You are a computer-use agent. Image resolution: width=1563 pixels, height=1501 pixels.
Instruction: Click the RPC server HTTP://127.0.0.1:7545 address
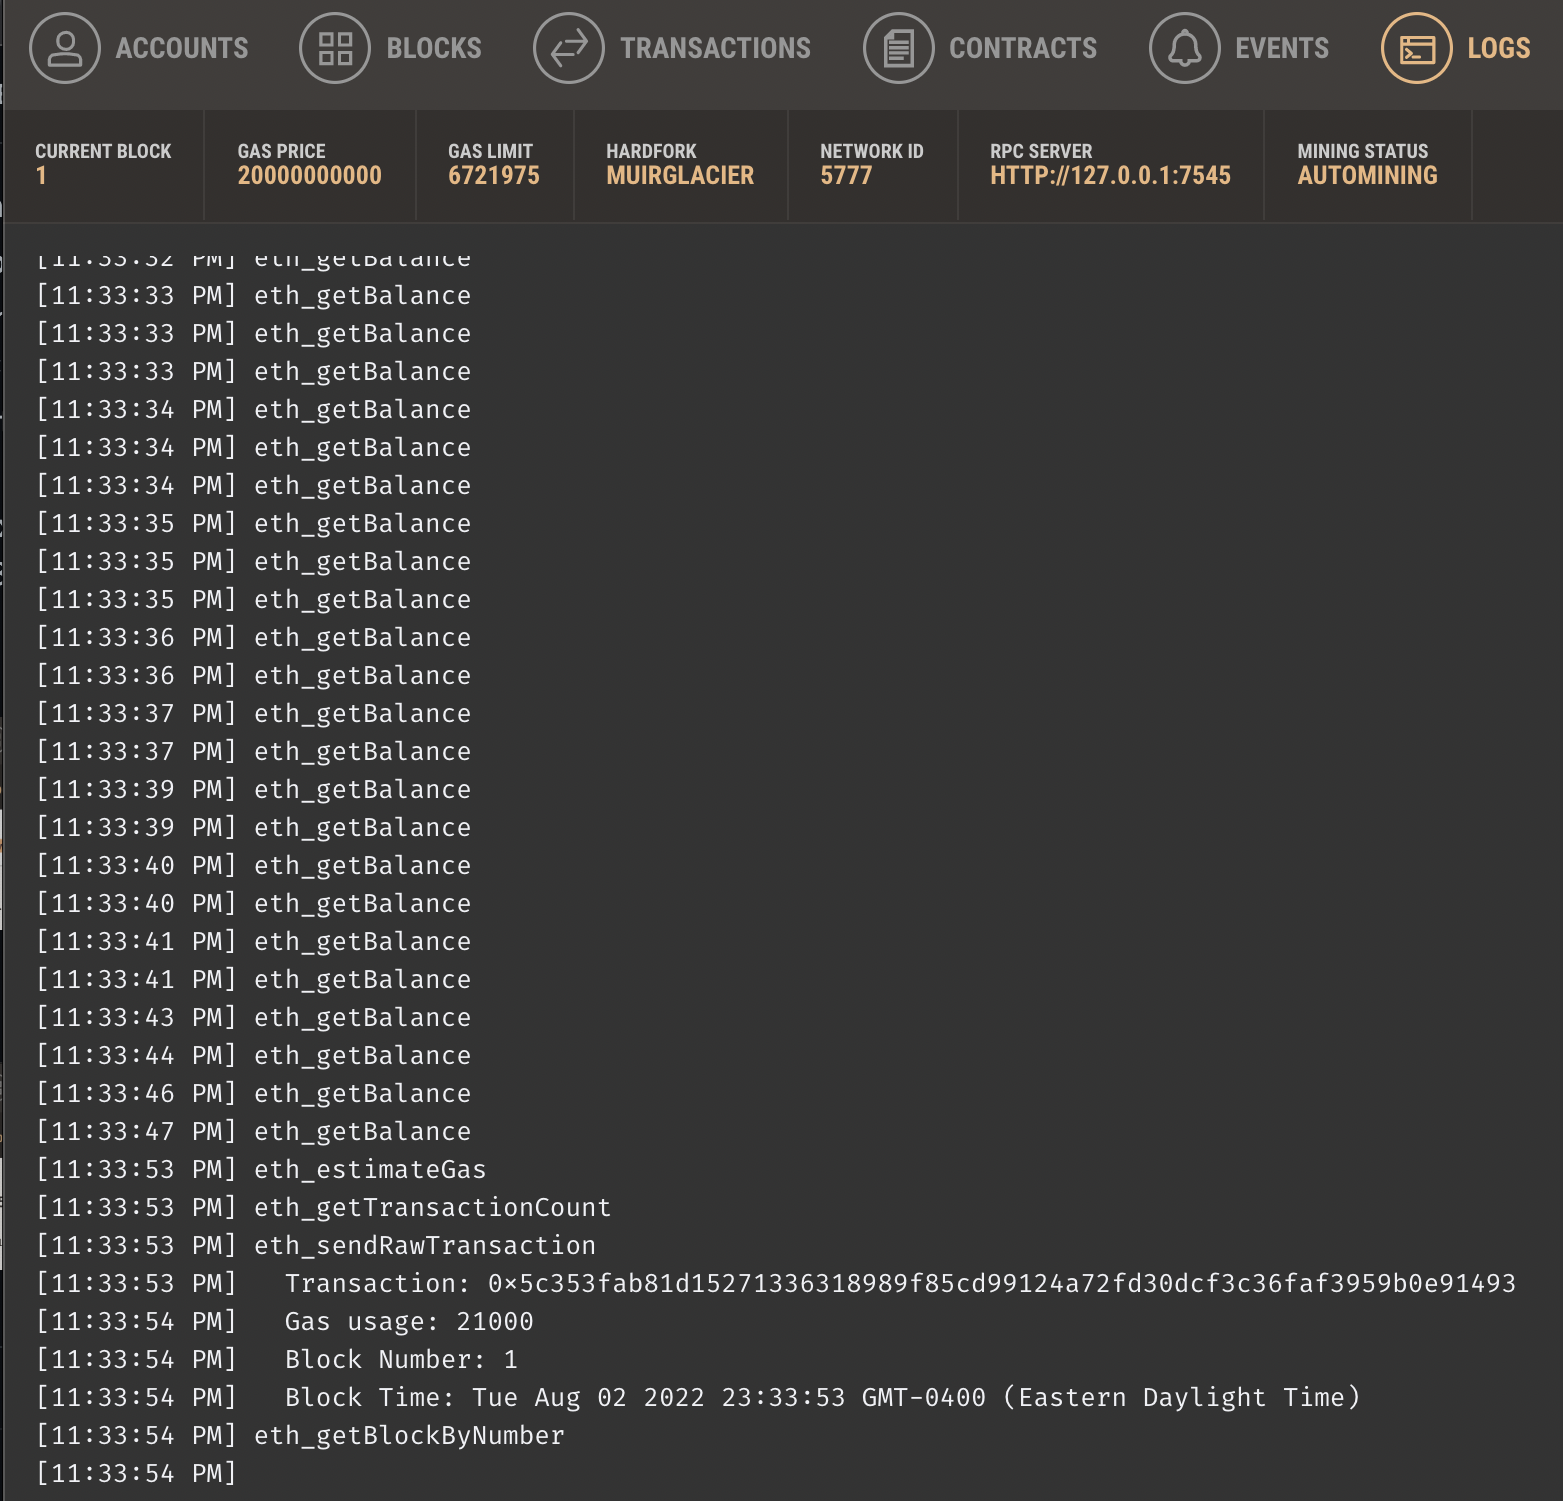click(1110, 176)
